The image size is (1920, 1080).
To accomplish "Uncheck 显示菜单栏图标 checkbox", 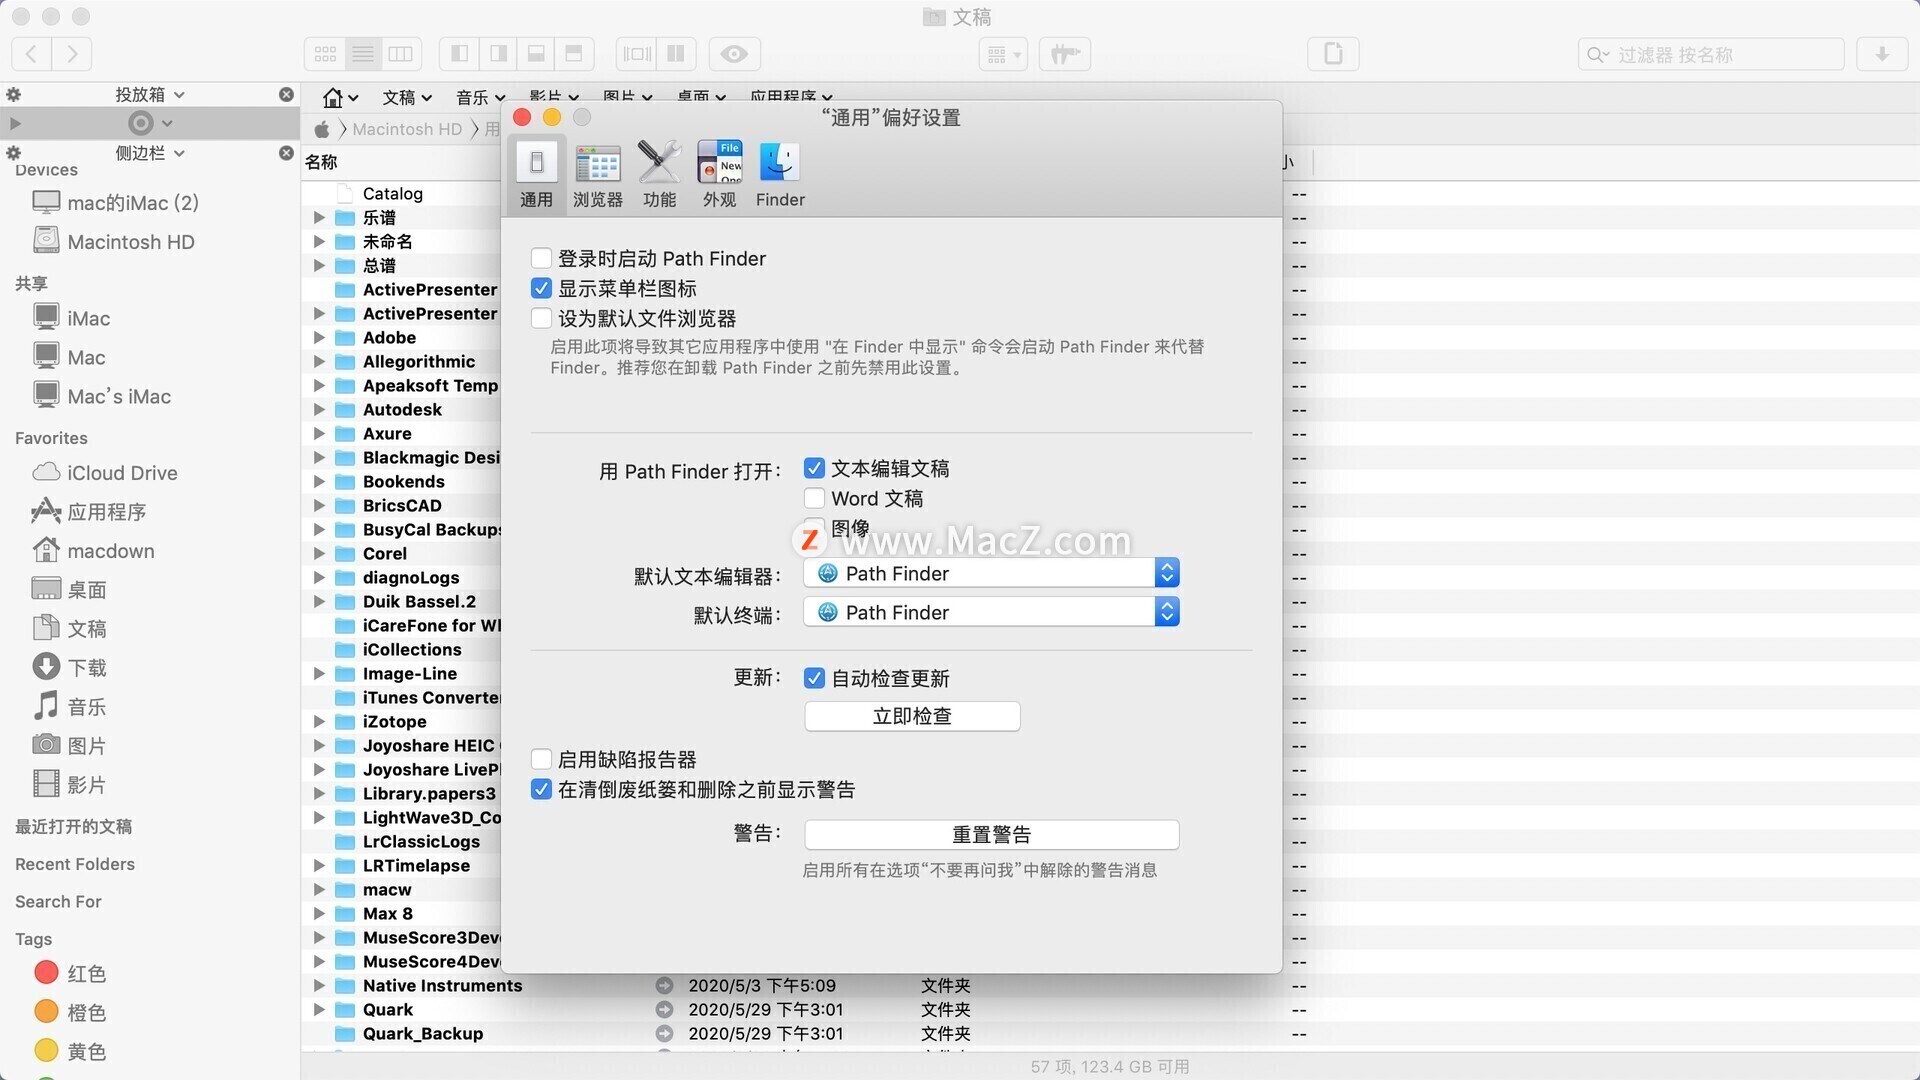I will point(541,288).
